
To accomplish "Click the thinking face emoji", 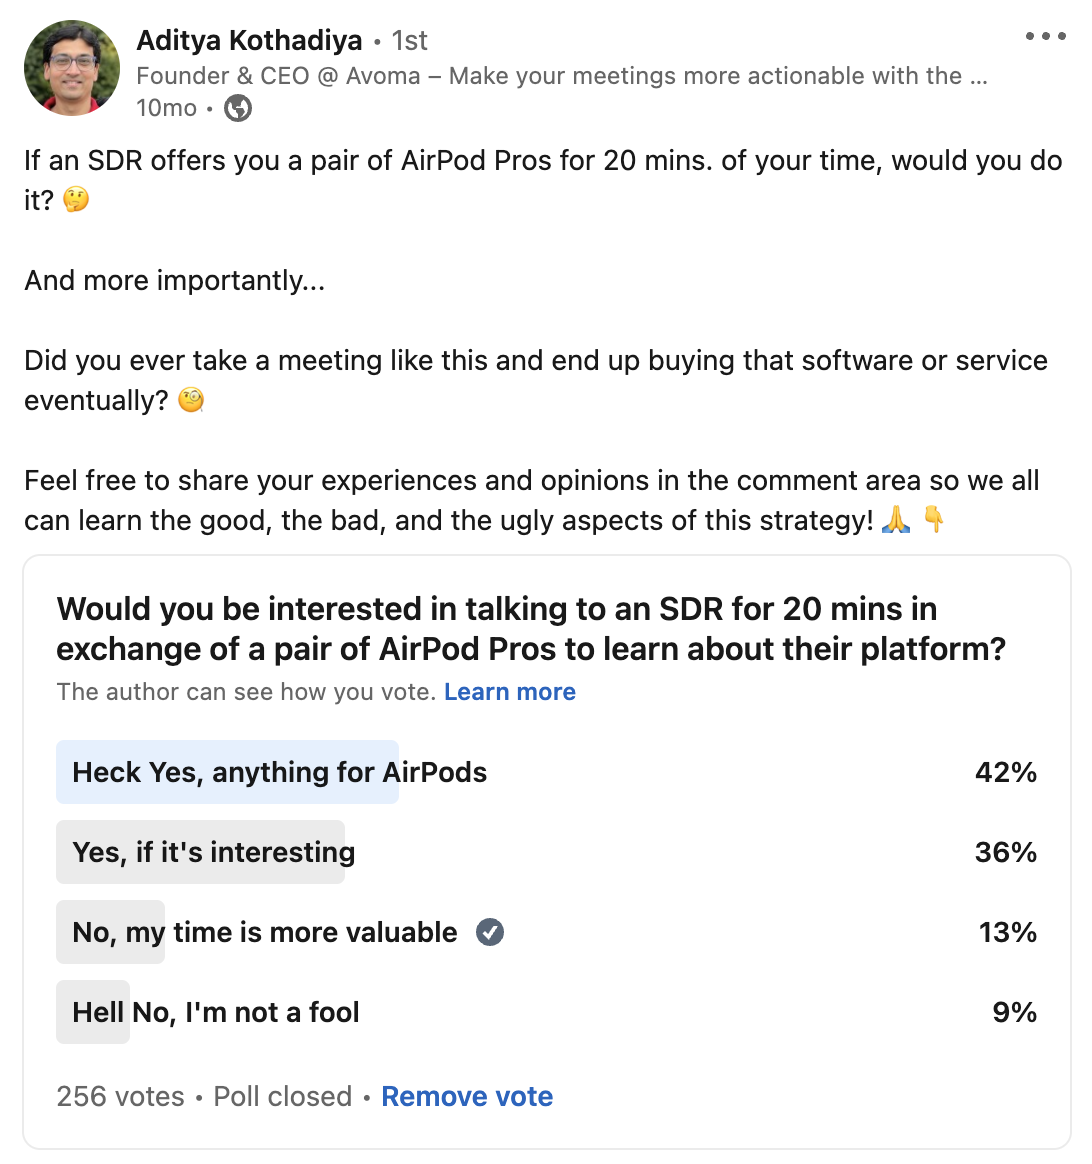I will 76,200.
